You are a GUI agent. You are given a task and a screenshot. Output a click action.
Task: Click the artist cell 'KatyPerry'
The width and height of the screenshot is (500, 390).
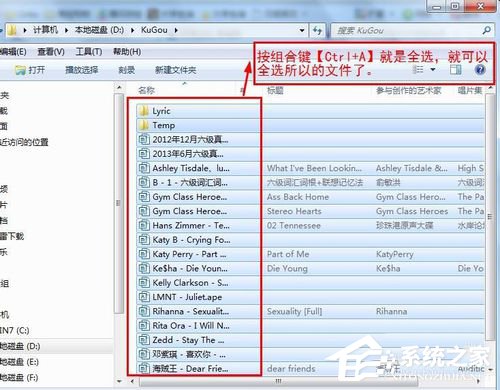point(395,254)
